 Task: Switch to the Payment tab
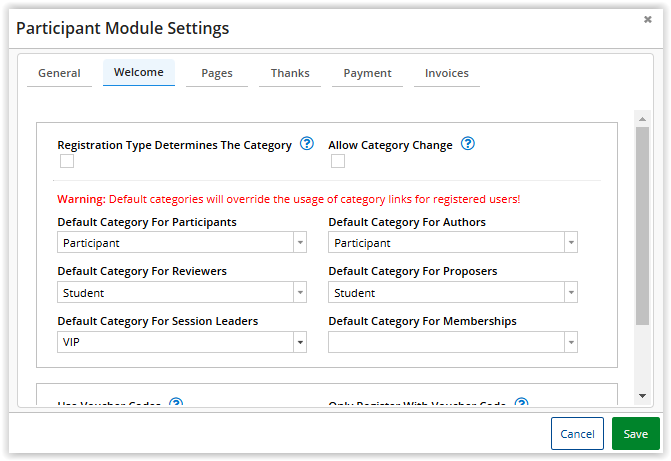(367, 73)
